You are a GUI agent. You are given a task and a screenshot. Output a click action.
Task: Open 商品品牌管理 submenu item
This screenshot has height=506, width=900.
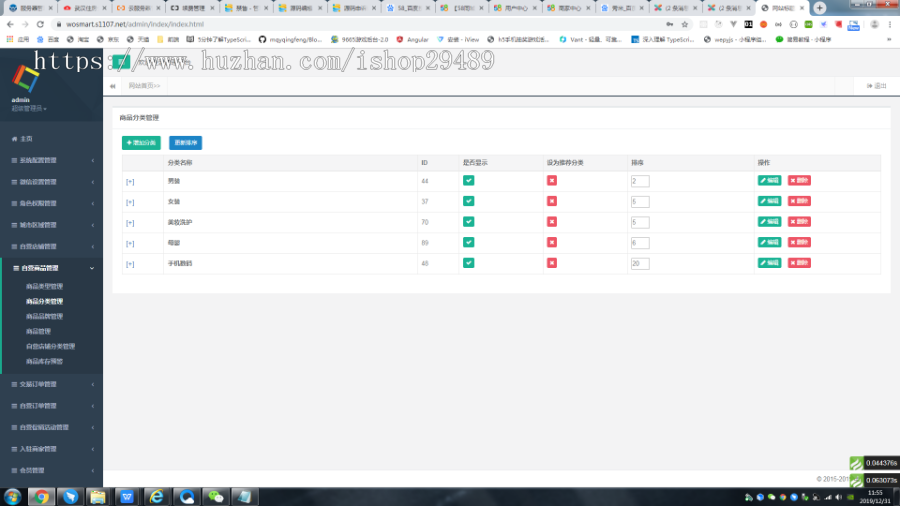[x=44, y=317]
